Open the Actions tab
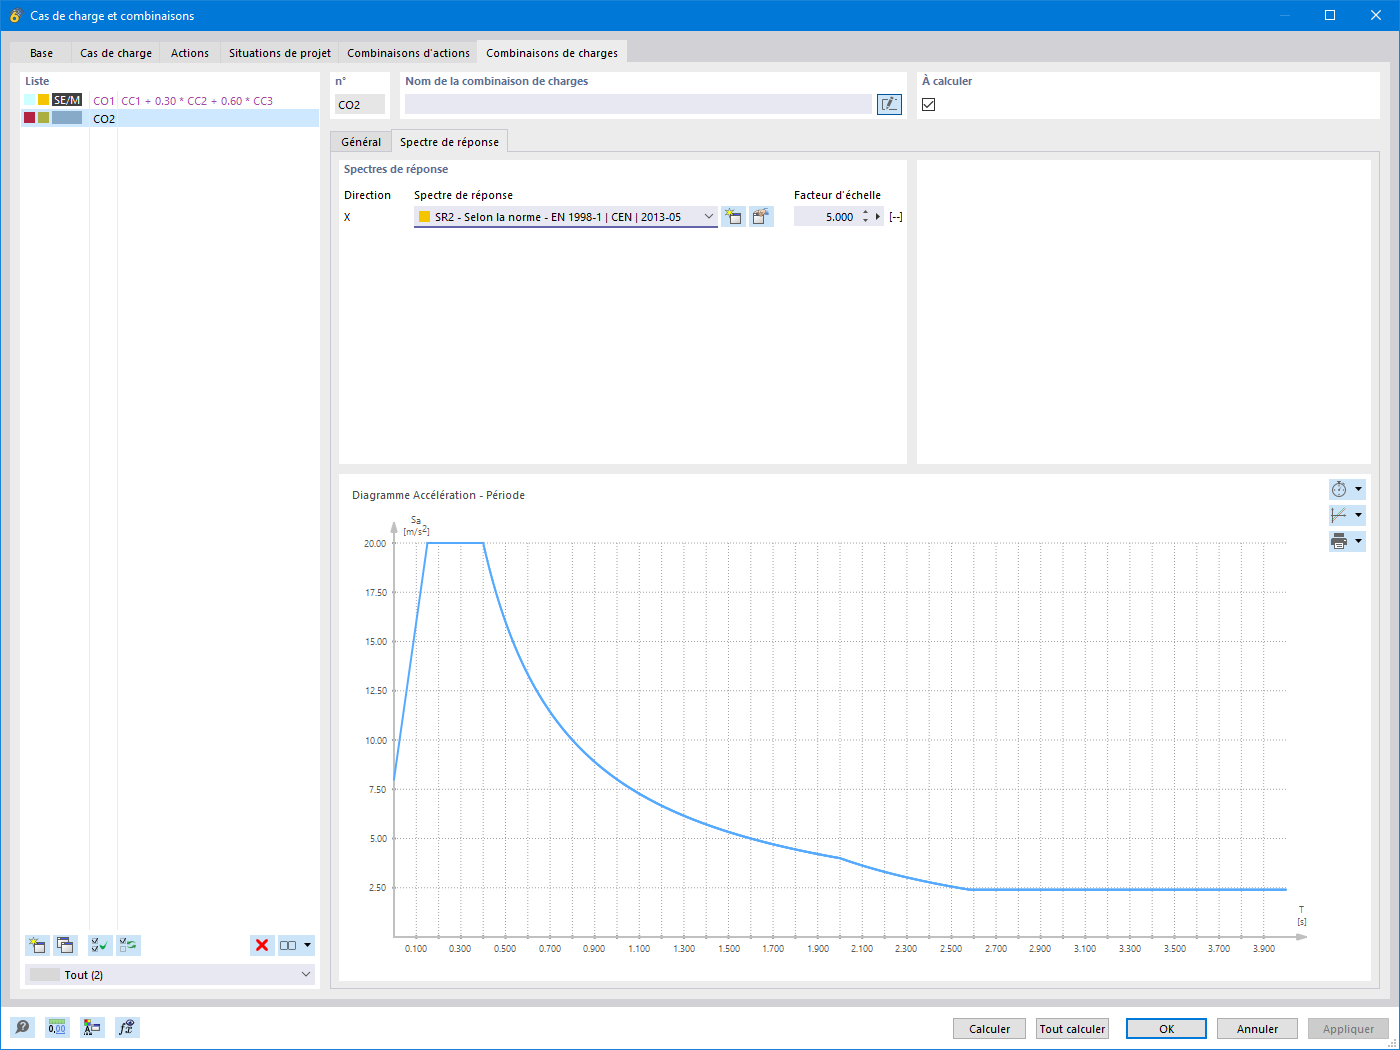Image resolution: width=1400 pixels, height=1050 pixels. tap(190, 53)
